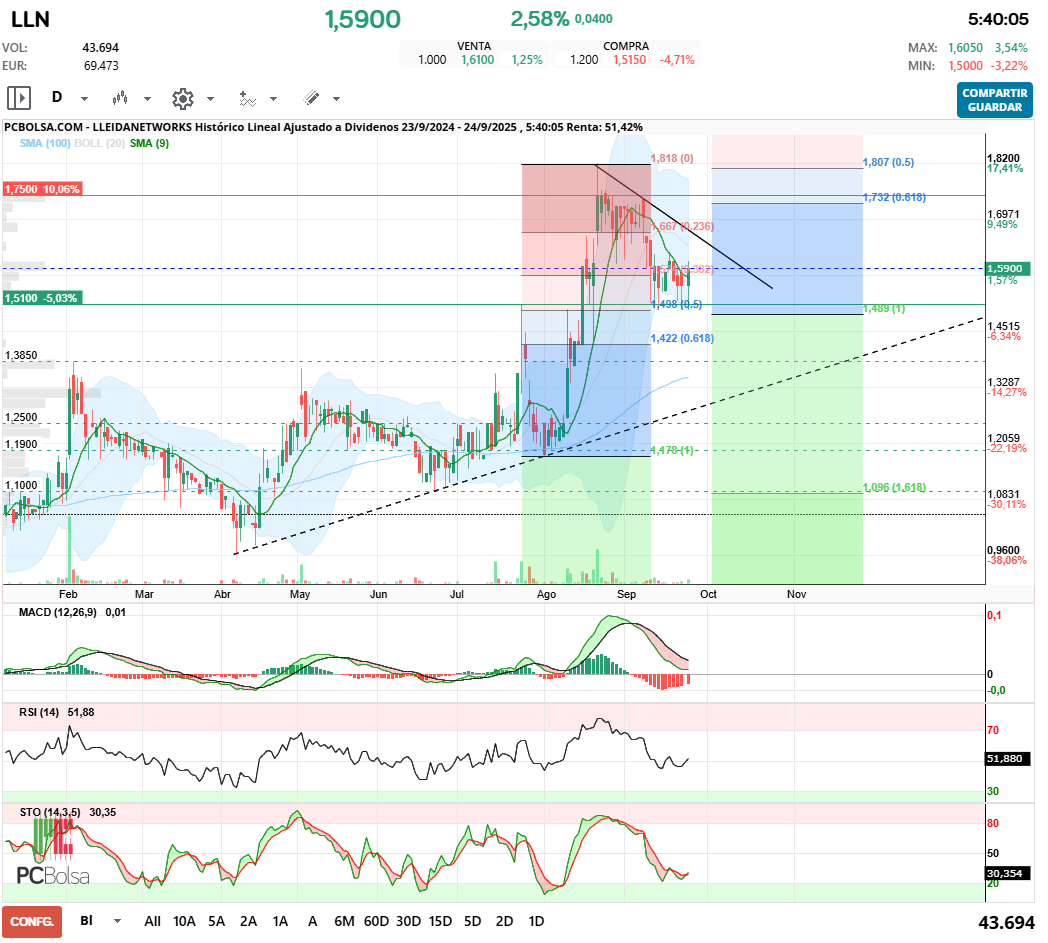
Task: Click the RSI value tag 51,880
Action: coord(1008,759)
